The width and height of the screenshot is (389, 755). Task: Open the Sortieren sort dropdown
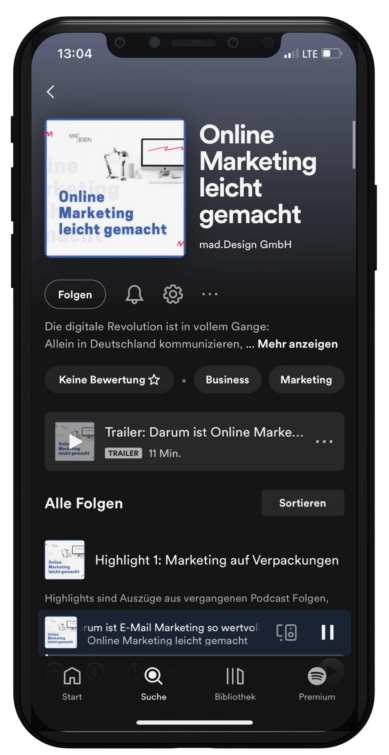(303, 503)
